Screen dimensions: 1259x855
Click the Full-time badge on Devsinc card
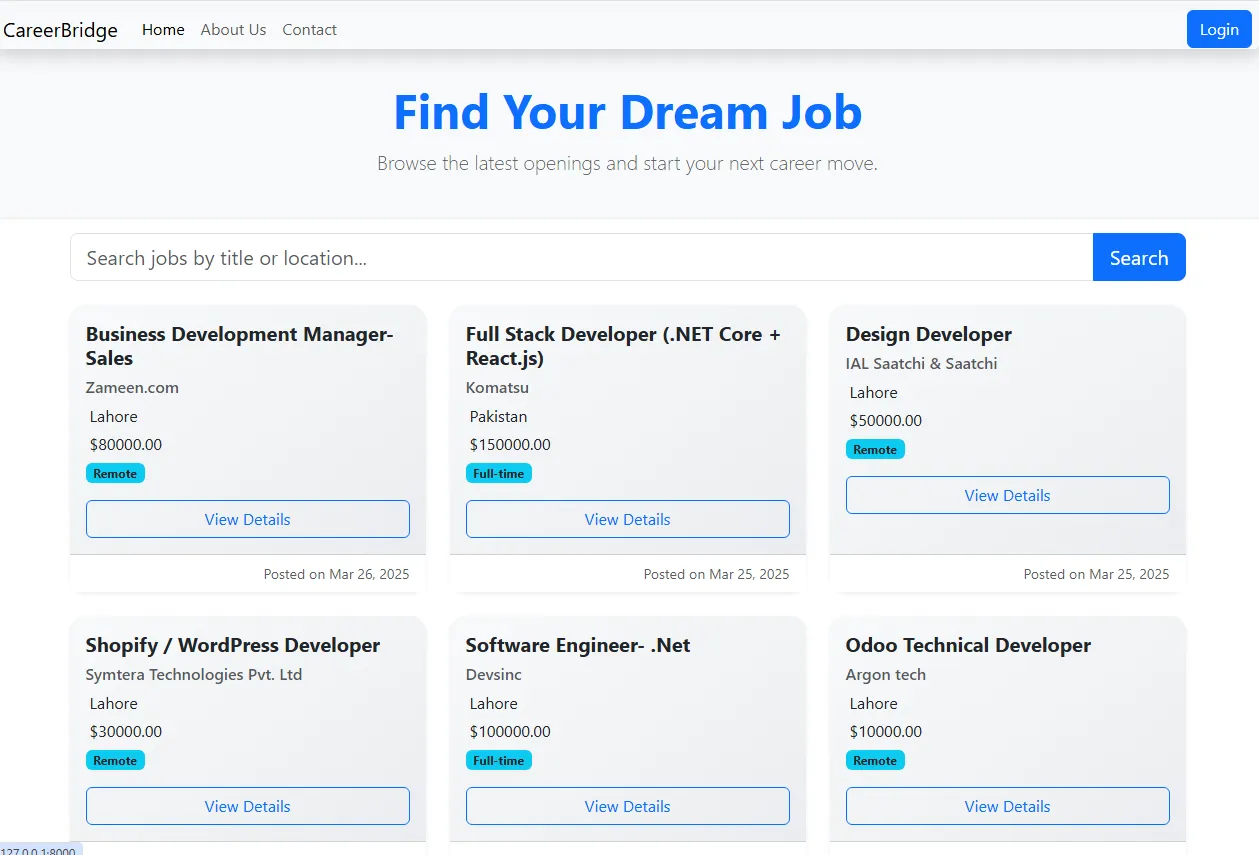pos(499,760)
